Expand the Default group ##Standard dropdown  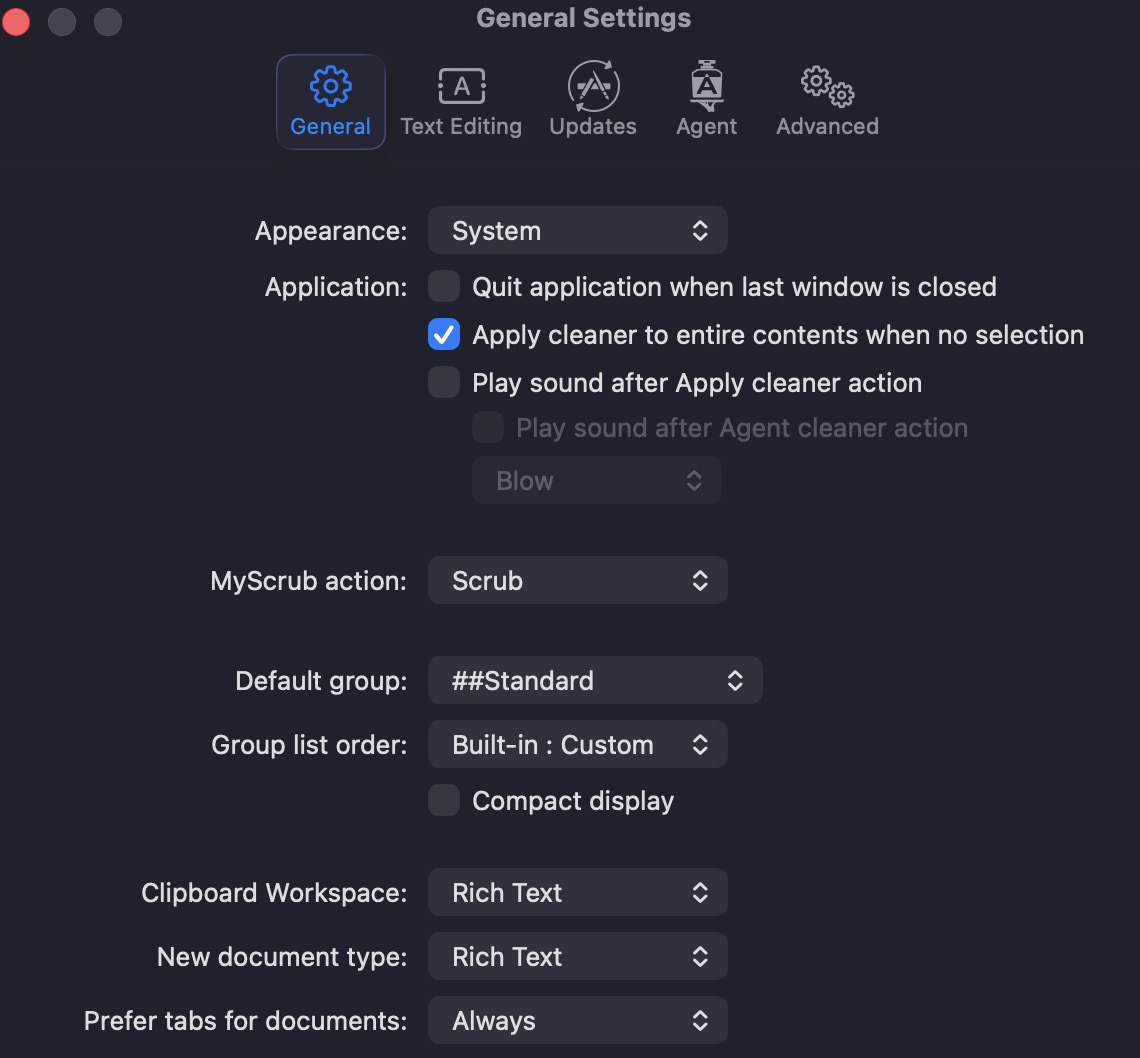pyautogui.click(x=595, y=681)
